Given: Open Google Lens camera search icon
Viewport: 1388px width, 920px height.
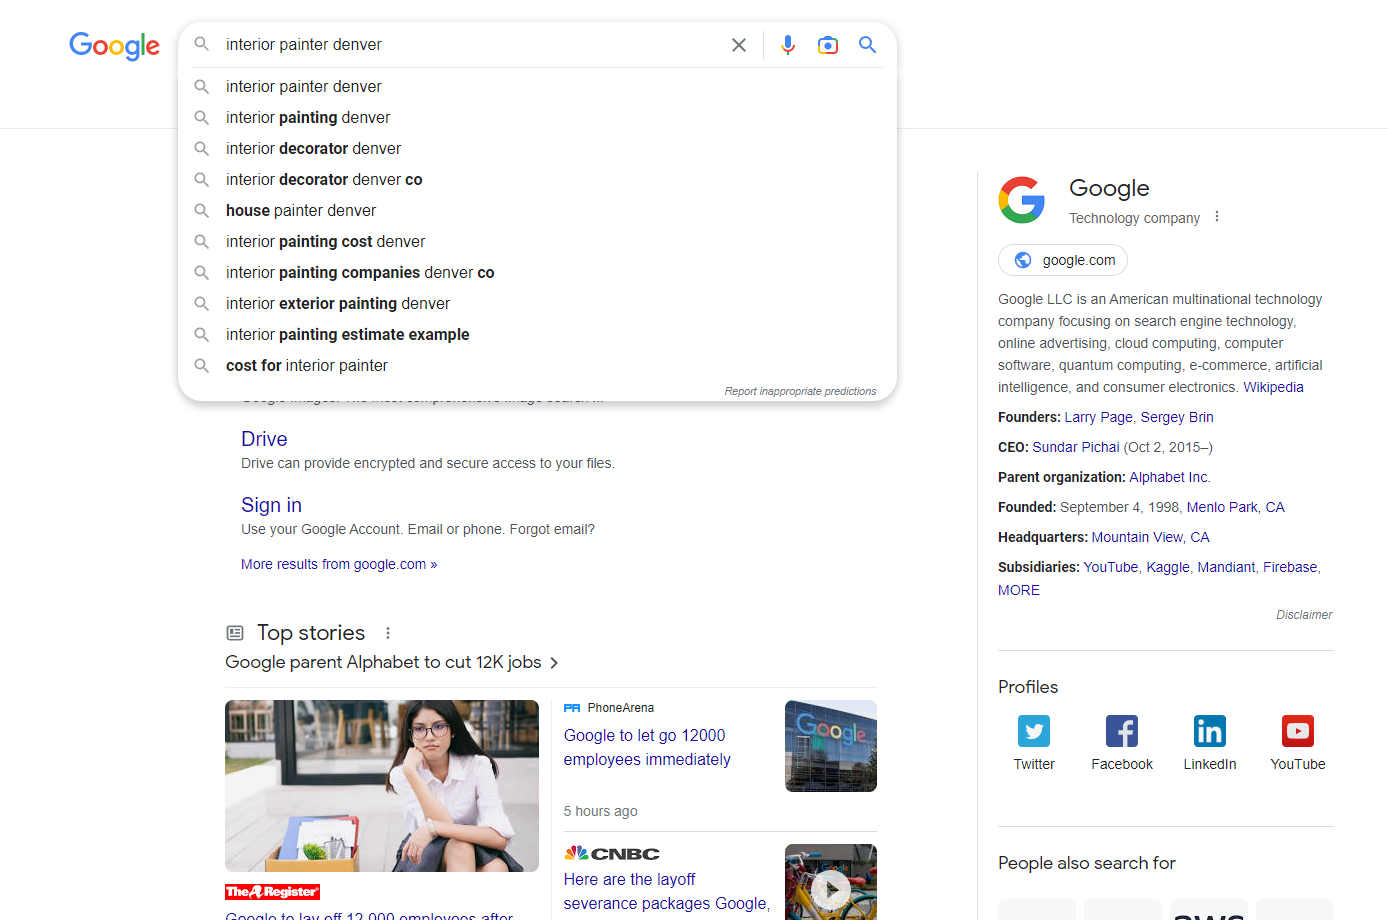Looking at the screenshot, I should point(828,45).
